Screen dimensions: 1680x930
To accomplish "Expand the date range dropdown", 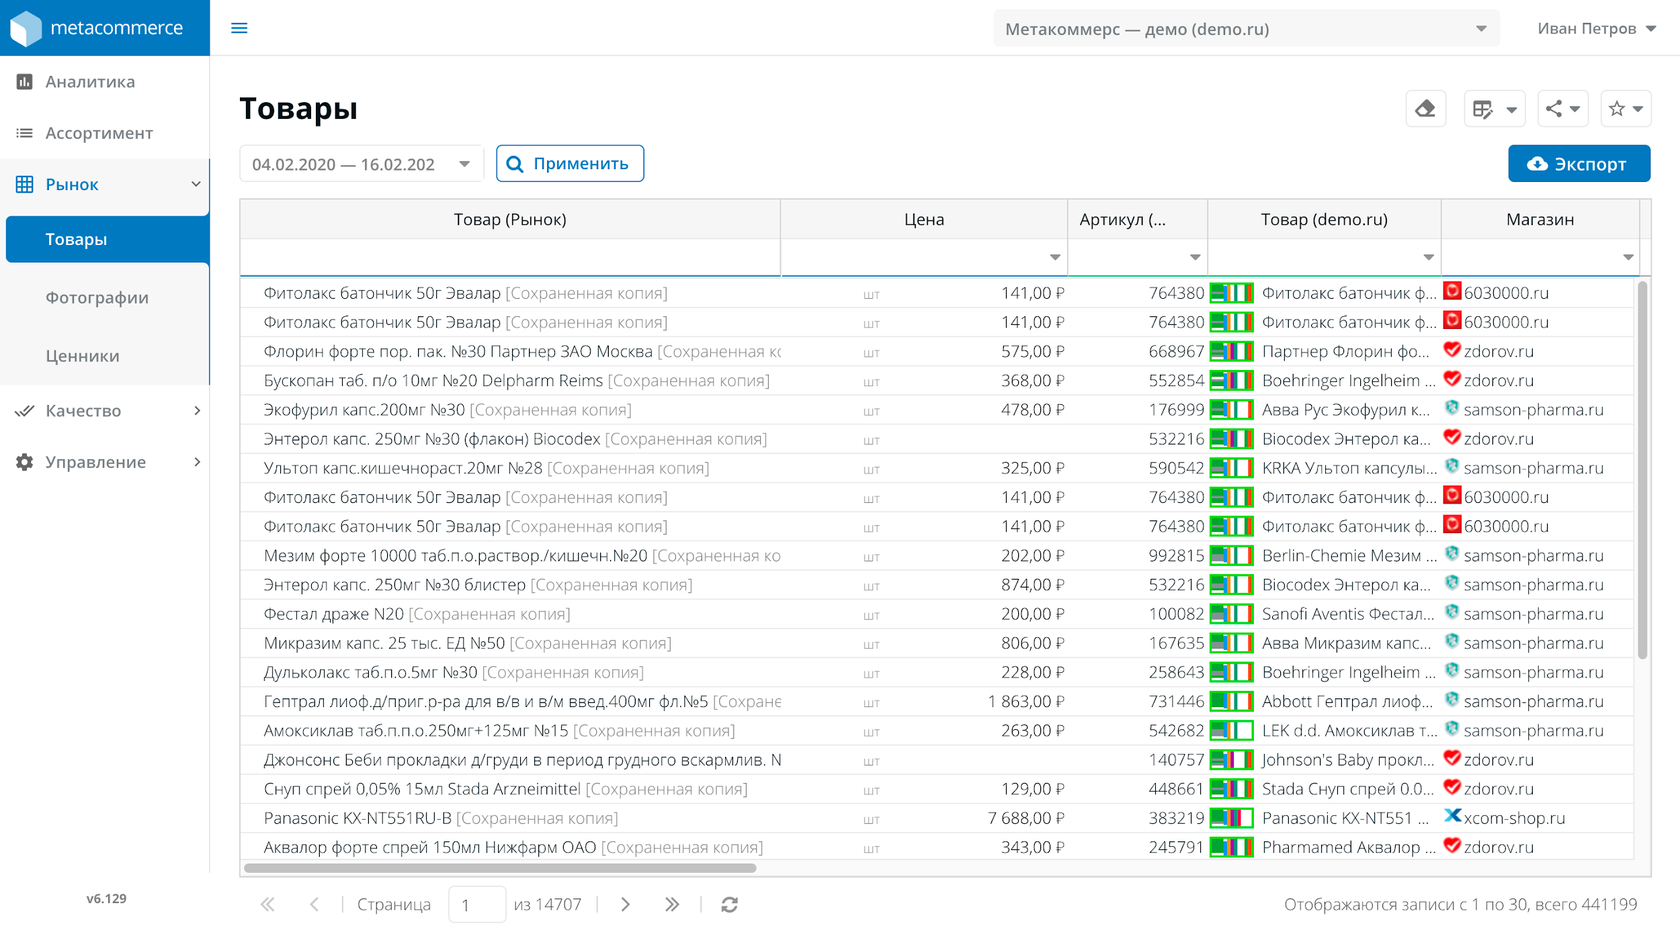I will tap(464, 164).
